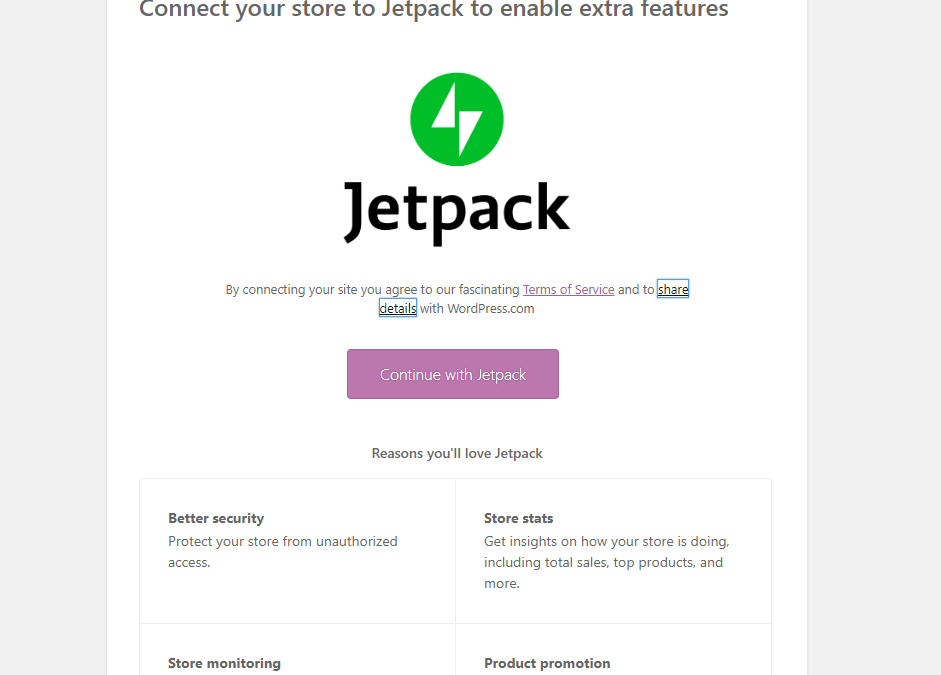
Task: Select the Store stats feature title
Action: click(x=519, y=518)
